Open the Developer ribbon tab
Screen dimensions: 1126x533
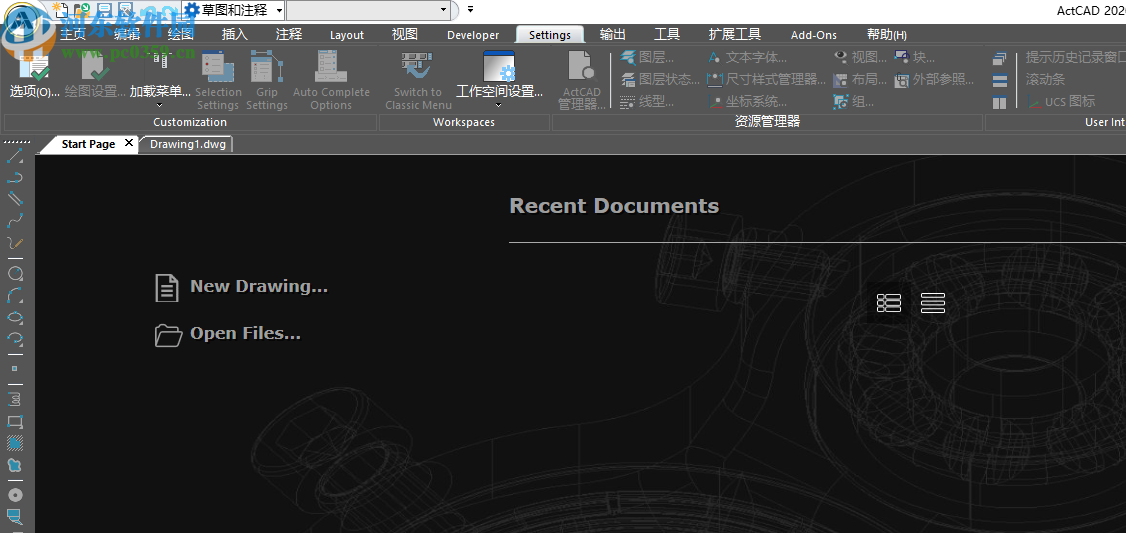tap(473, 35)
